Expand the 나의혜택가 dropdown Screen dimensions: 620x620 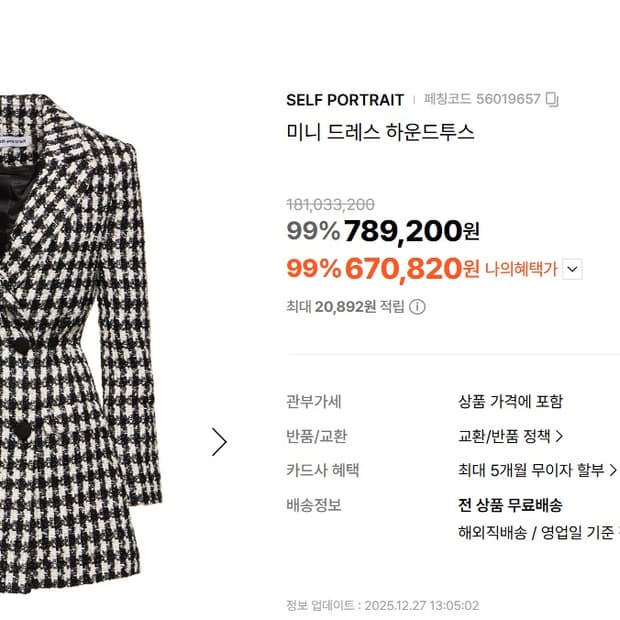(572, 269)
